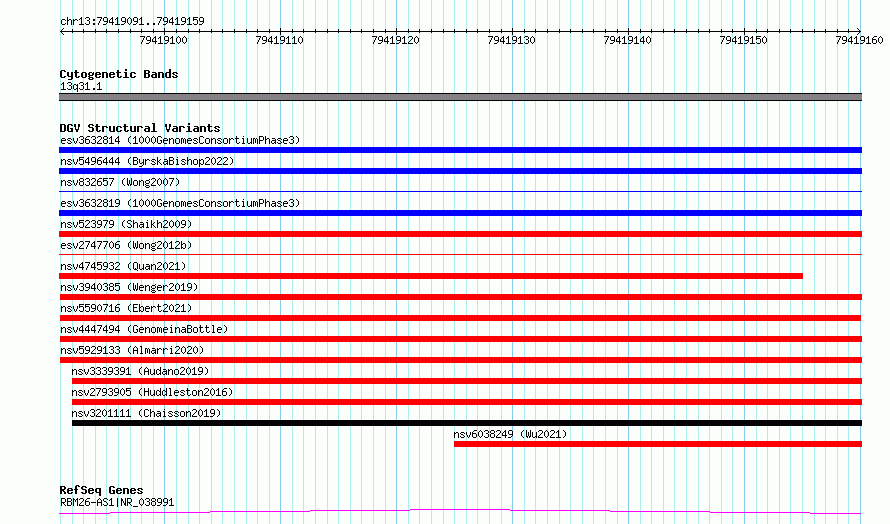Click ruler position 79419160
The width and height of the screenshot is (890, 524).
click(859, 40)
